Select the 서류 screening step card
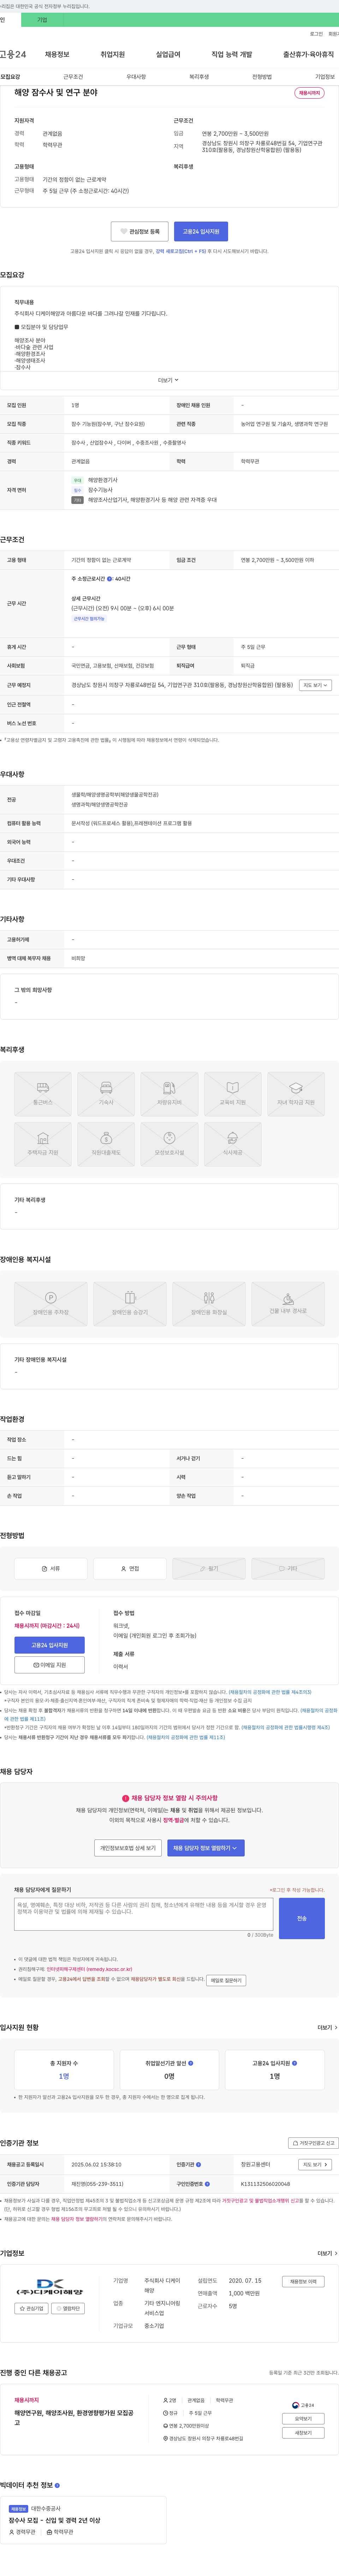 [51, 1569]
